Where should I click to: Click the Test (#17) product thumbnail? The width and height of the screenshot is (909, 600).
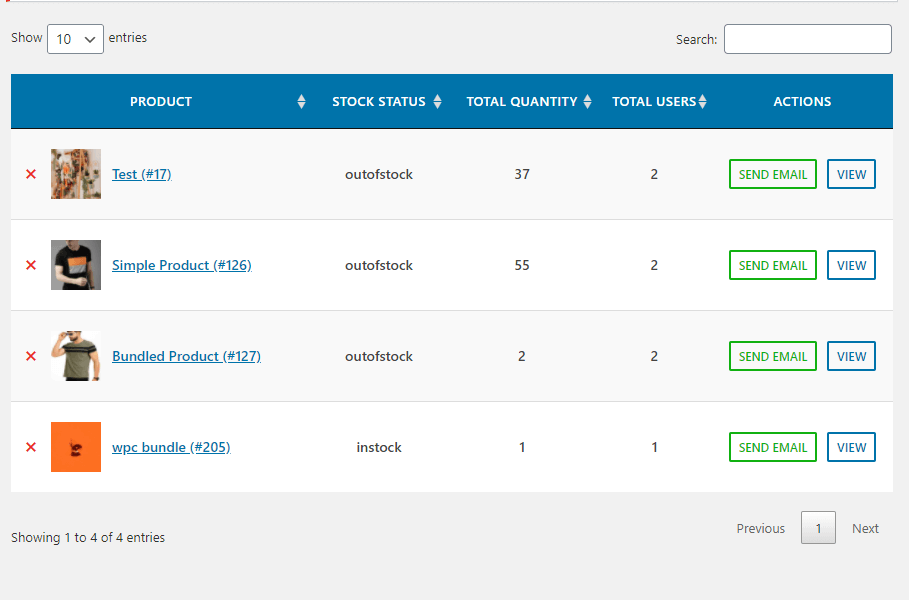coord(76,174)
